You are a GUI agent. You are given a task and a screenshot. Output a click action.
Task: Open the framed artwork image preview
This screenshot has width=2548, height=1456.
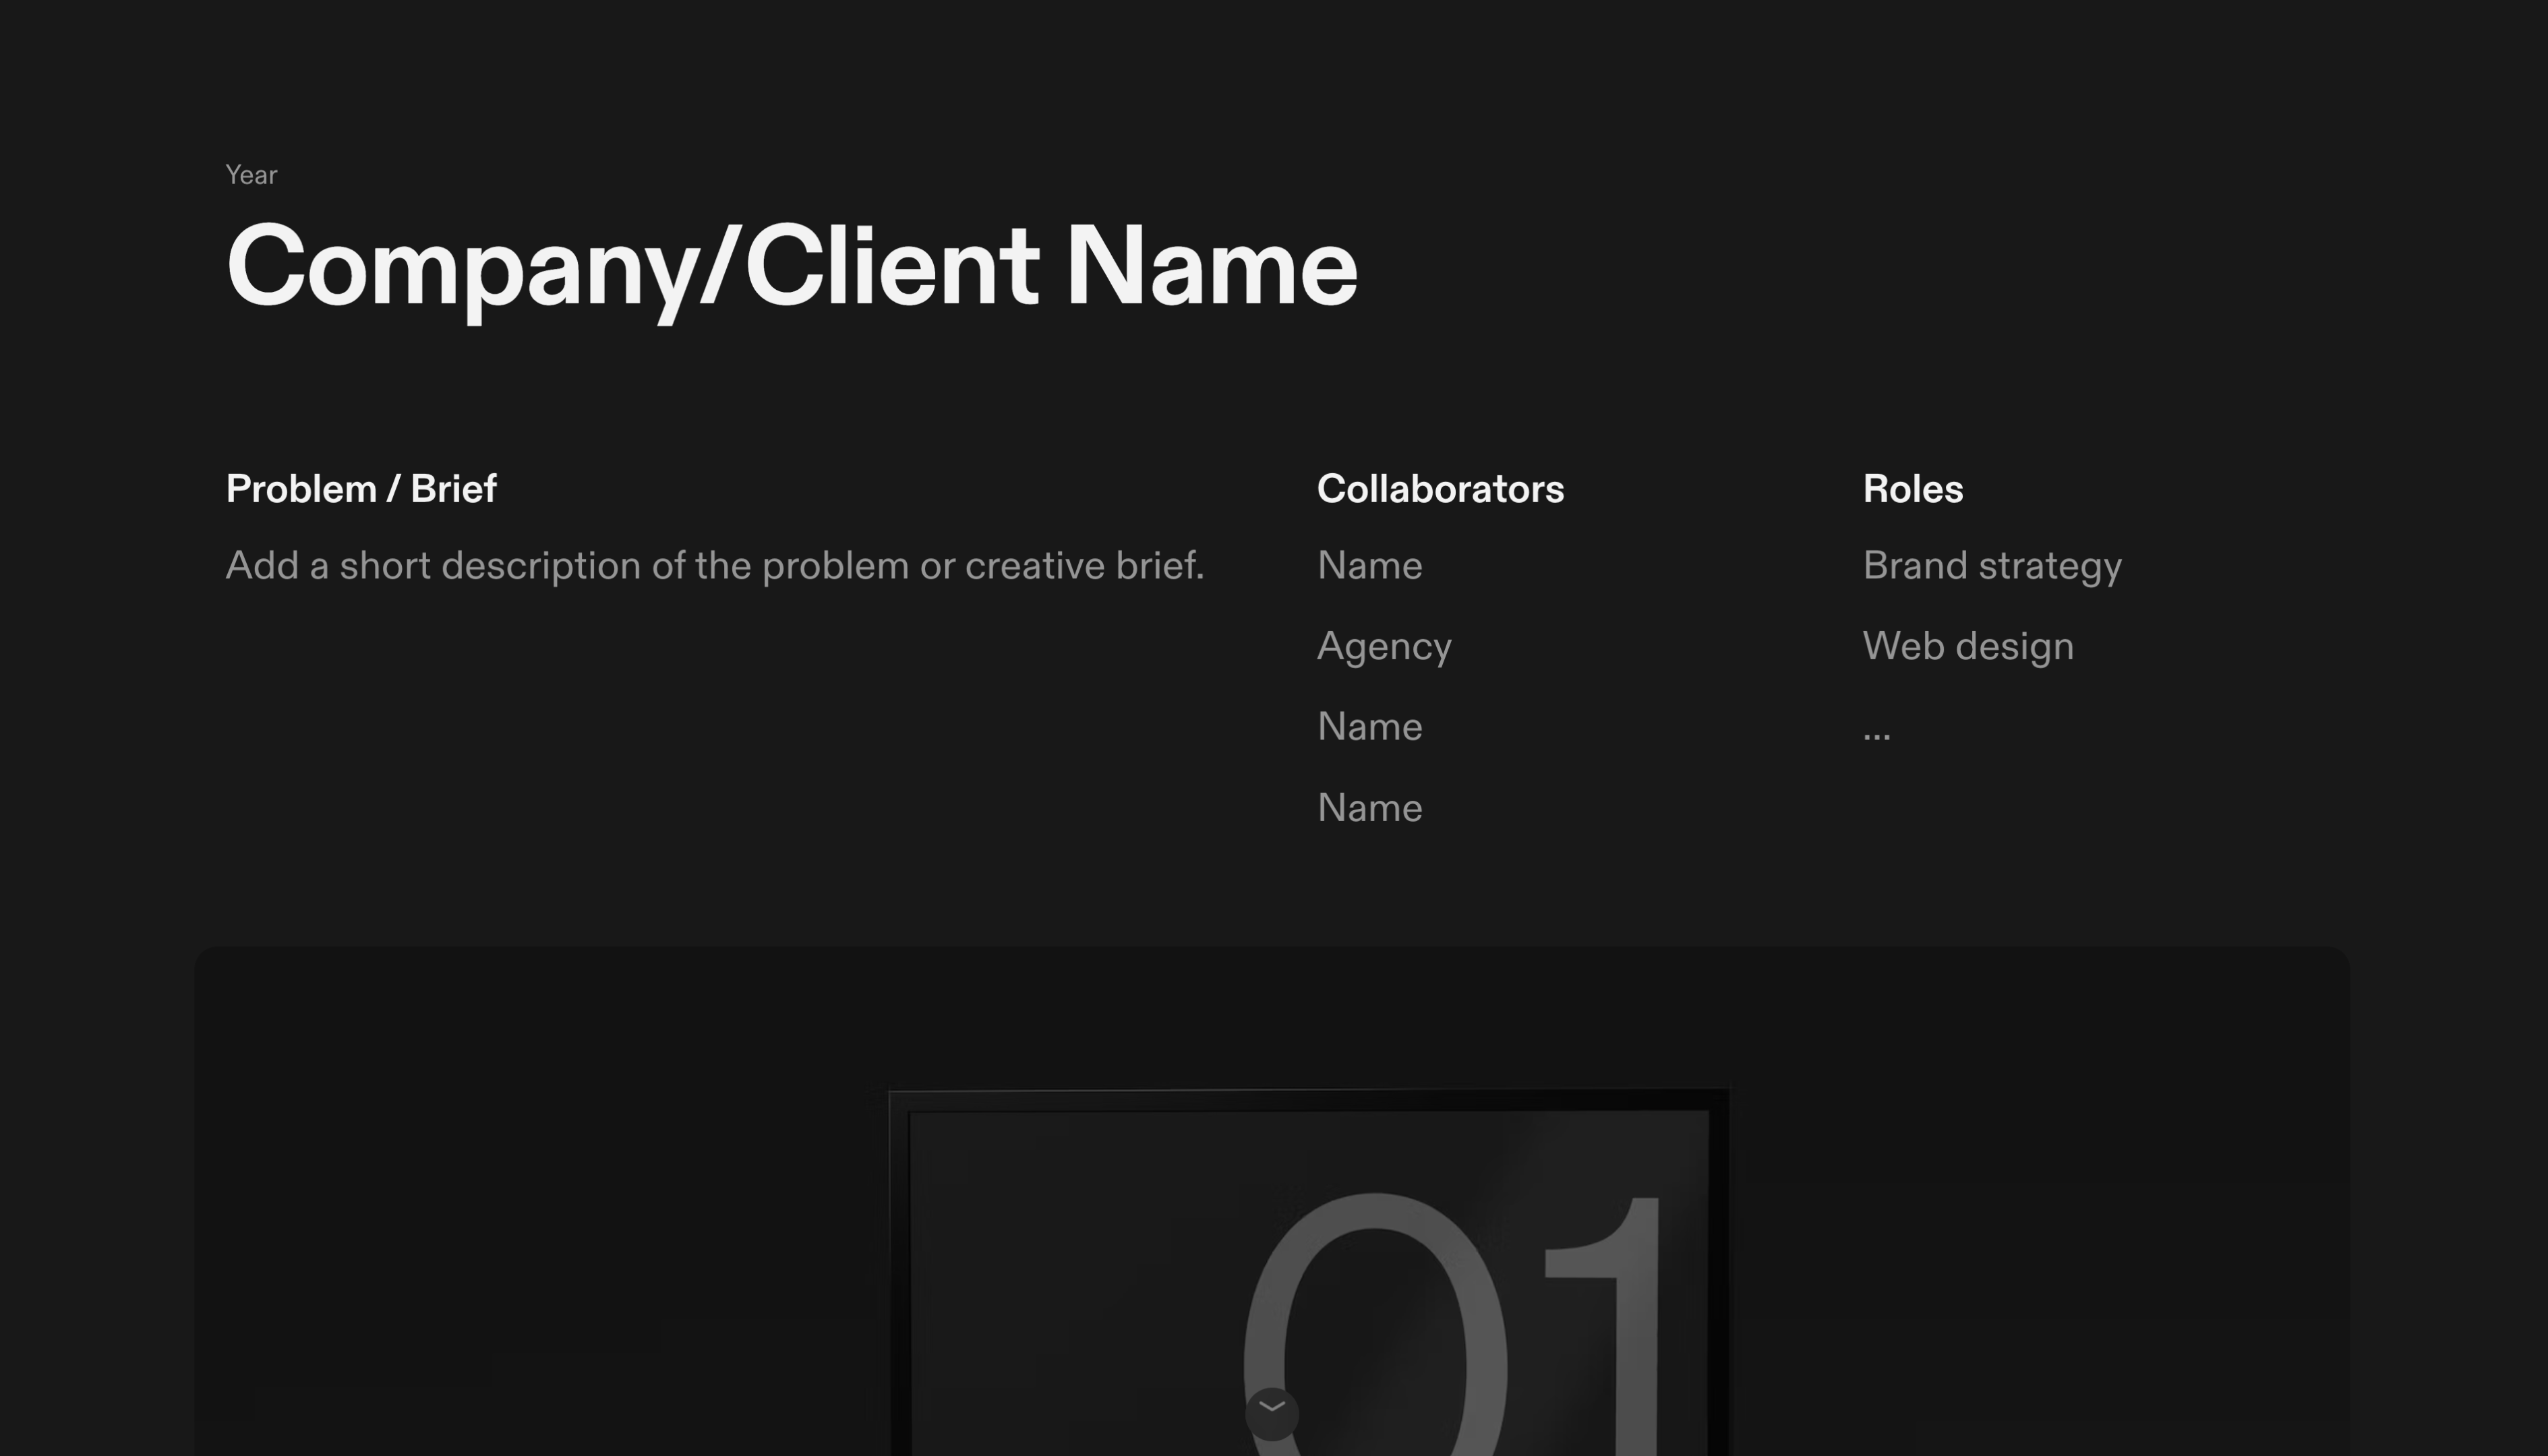(1300, 1250)
